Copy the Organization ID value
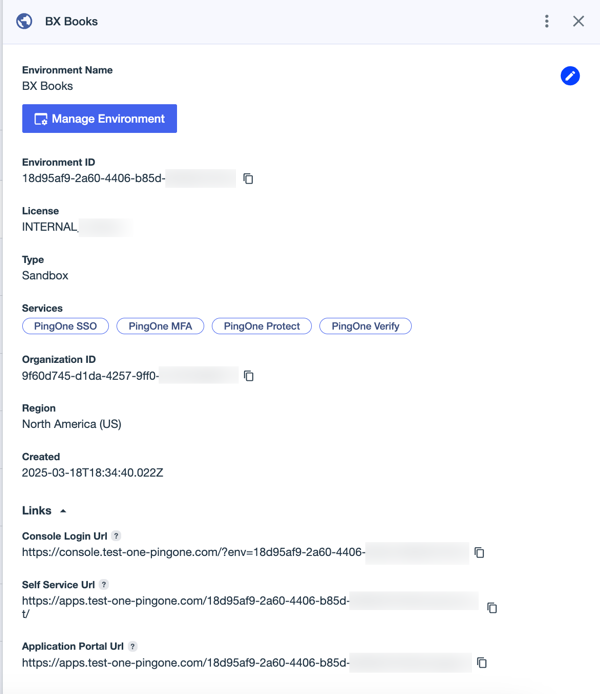This screenshot has width=600, height=694. pos(249,376)
